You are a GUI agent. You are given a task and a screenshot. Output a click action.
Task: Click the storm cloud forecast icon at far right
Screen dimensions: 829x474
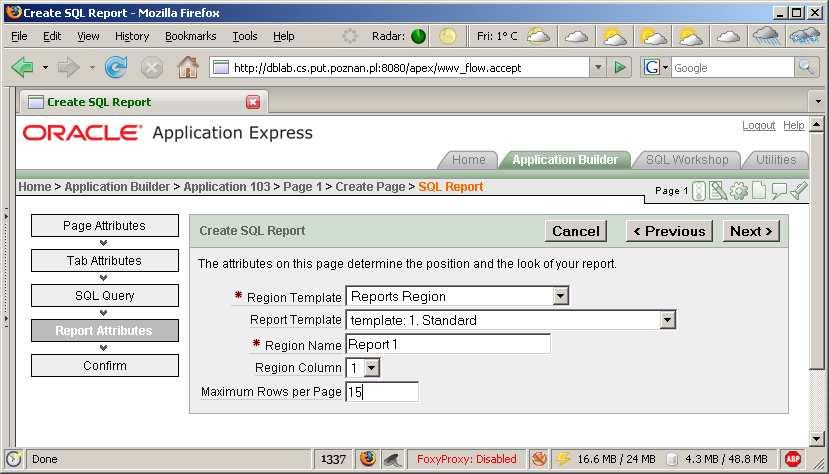click(804, 36)
